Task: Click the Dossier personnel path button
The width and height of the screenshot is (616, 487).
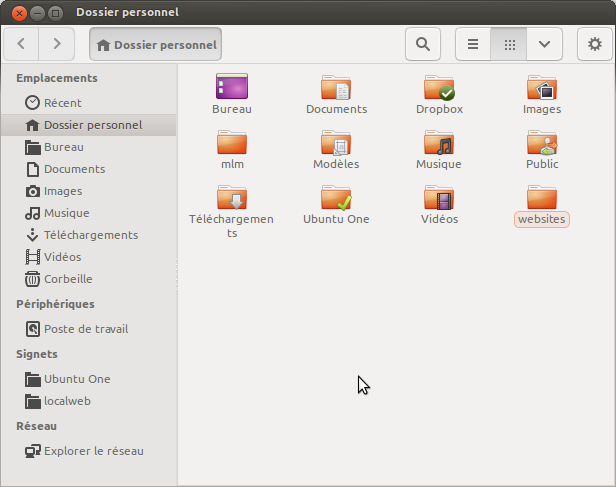Action: 156,44
